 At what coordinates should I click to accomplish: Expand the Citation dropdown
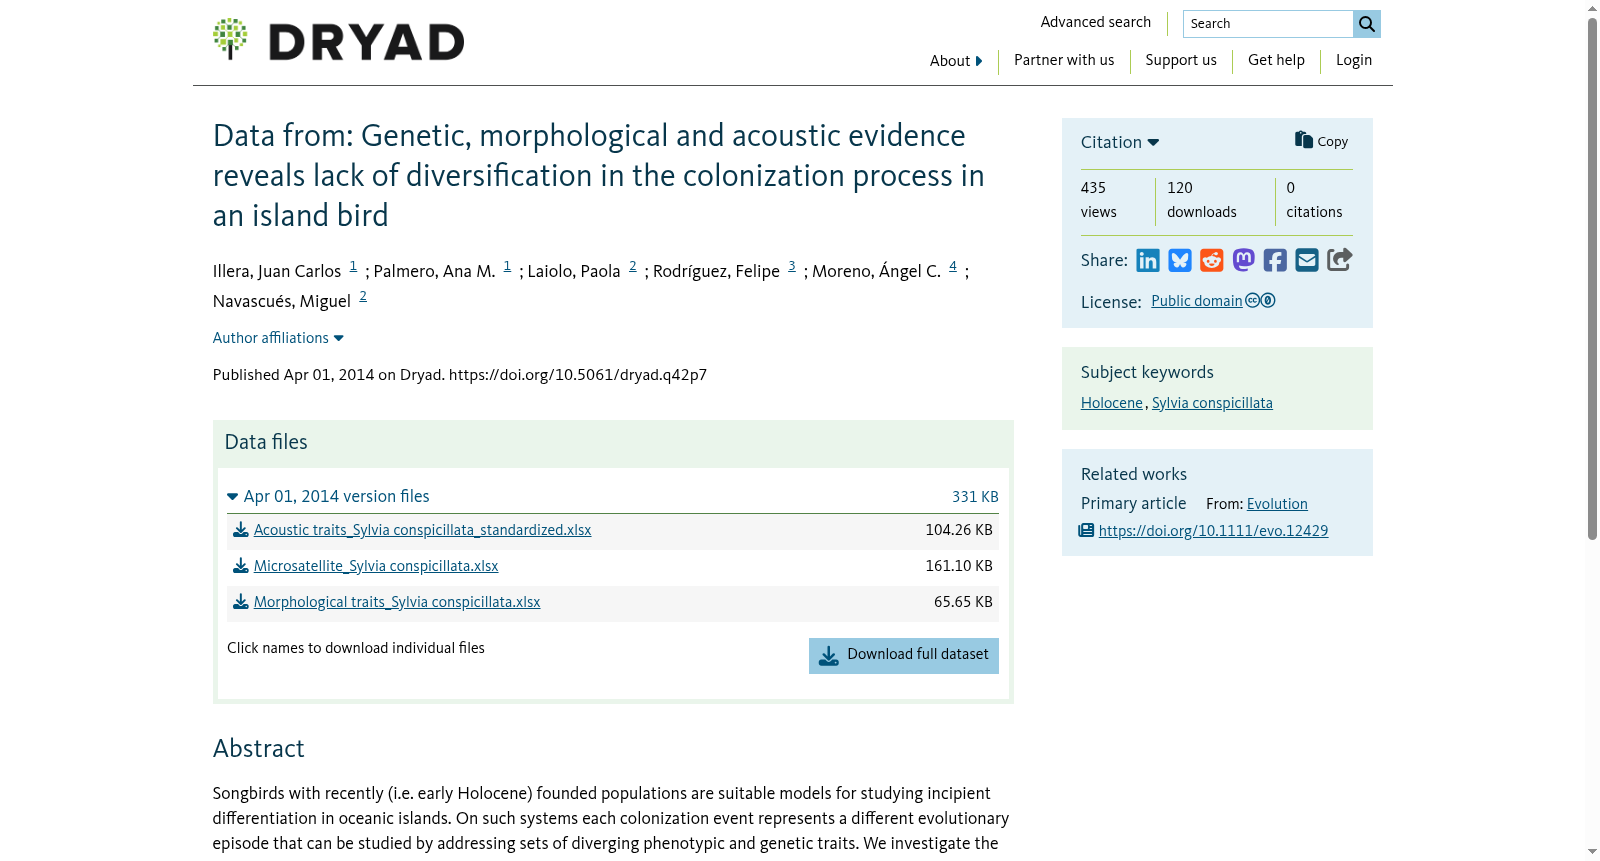(x=1120, y=142)
